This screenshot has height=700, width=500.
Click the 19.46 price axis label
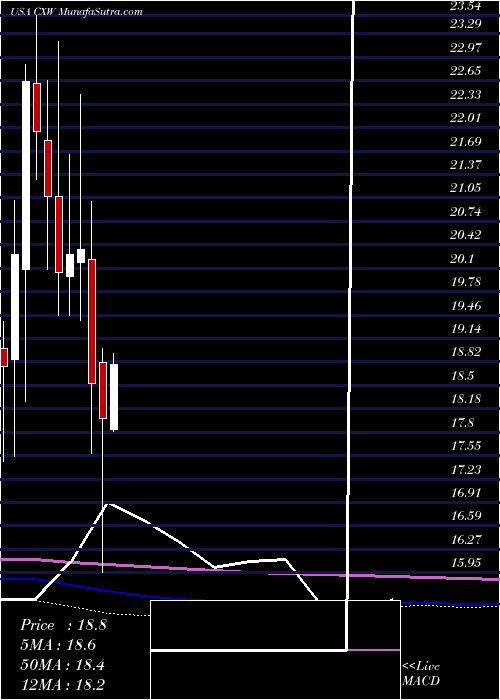[x=465, y=305]
